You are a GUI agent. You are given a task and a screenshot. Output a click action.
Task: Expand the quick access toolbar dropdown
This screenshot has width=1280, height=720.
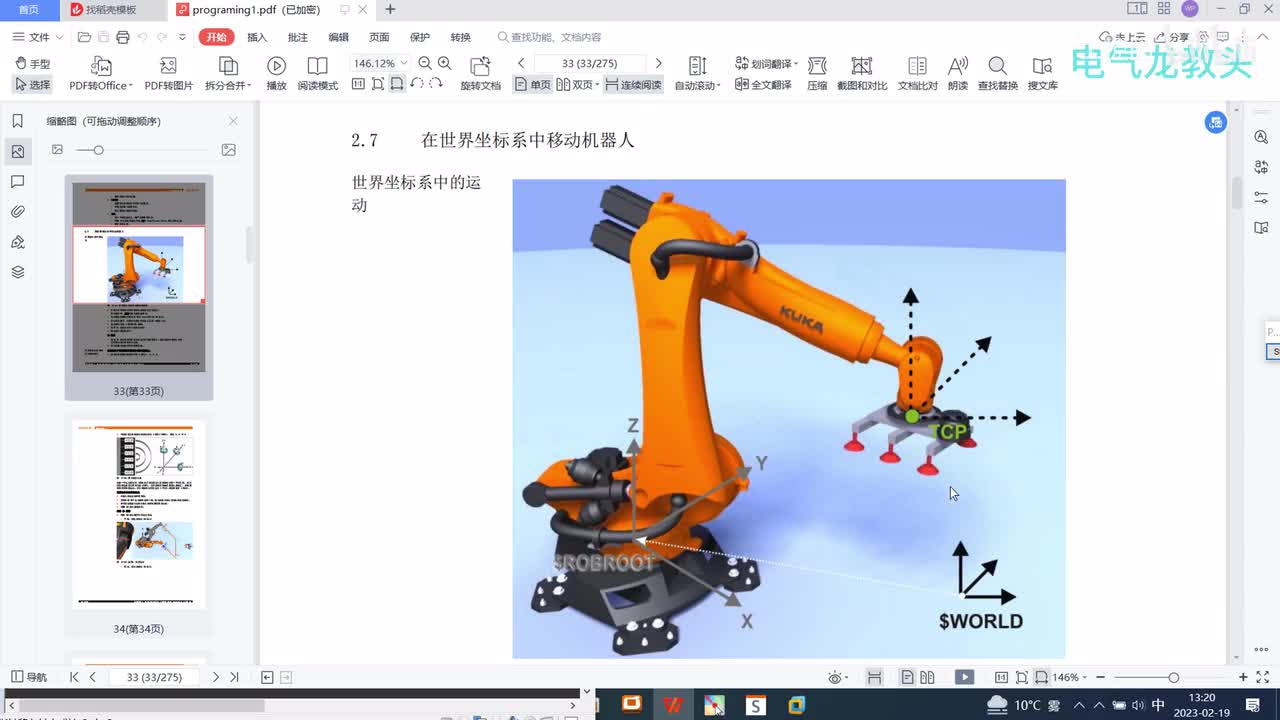click(182, 37)
